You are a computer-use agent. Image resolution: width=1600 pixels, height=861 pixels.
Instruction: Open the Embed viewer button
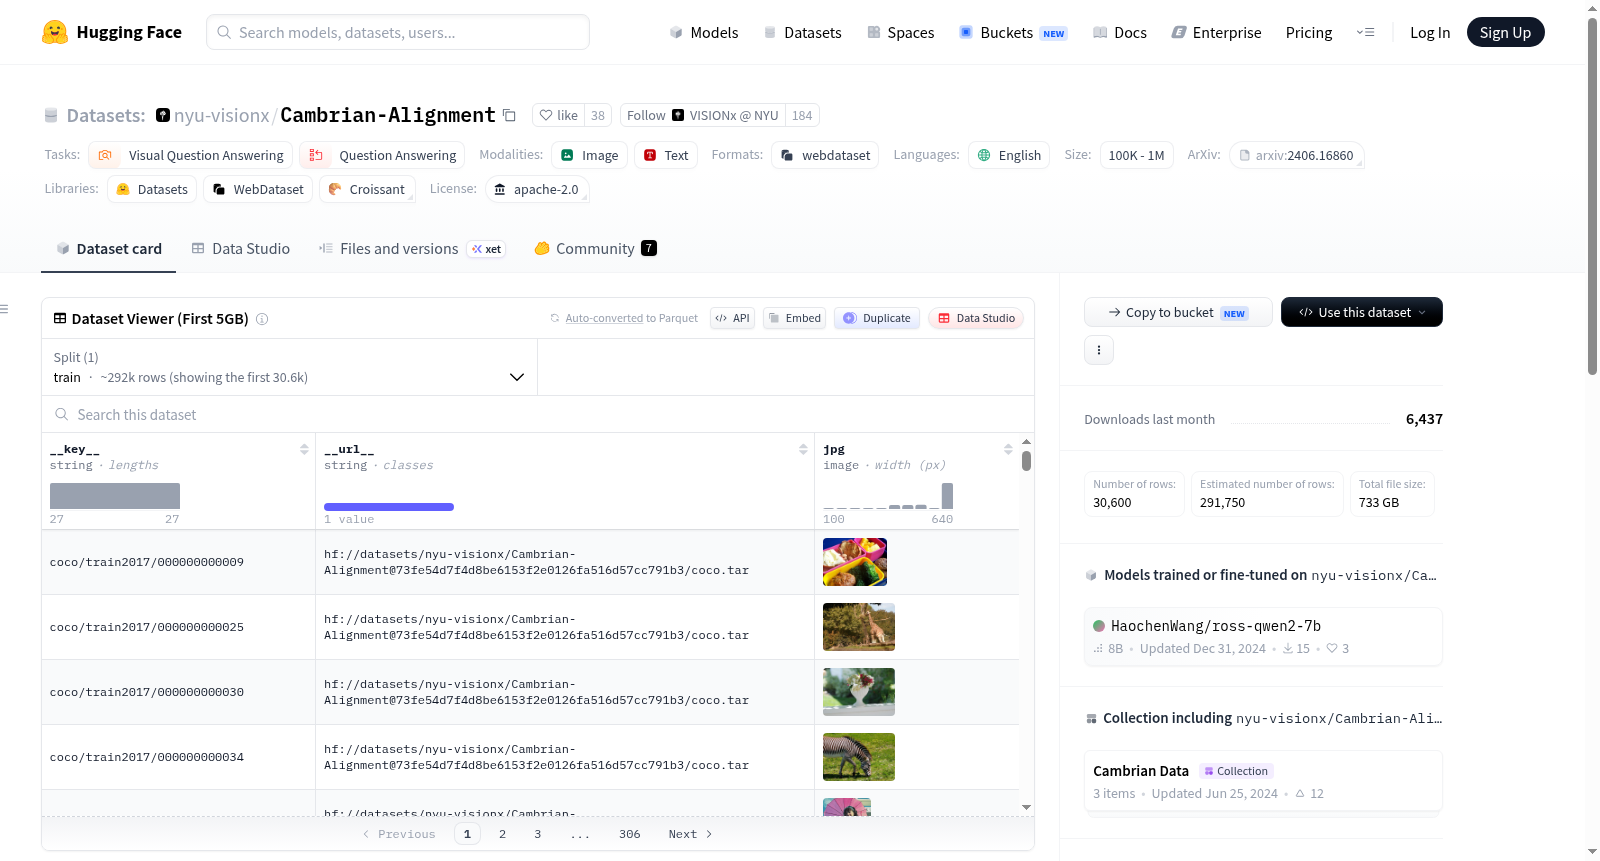tap(794, 318)
